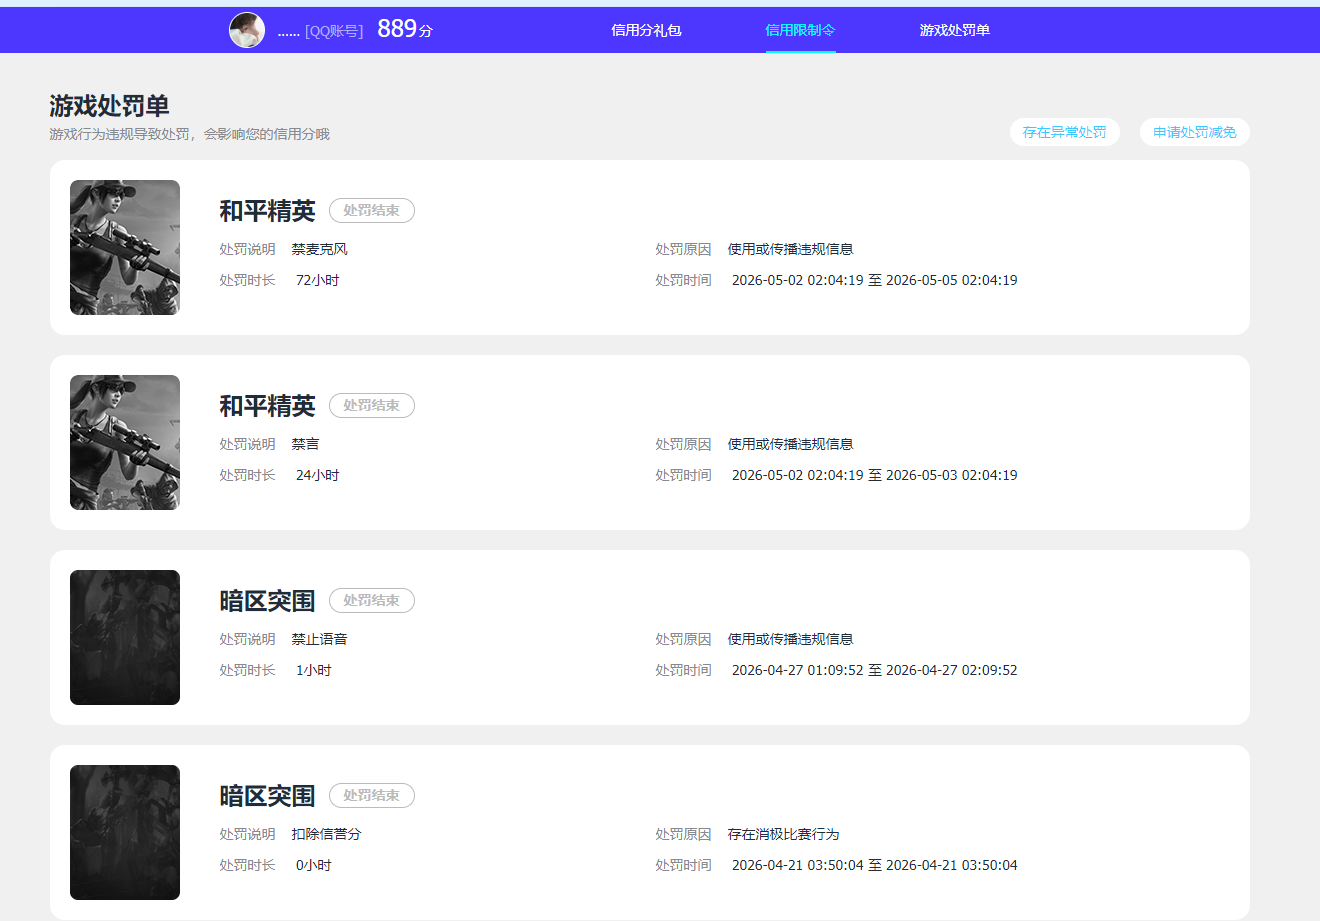Click the 889分 credit score
Image resolution: width=1320 pixels, height=921 pixels.
click(405, 29)
